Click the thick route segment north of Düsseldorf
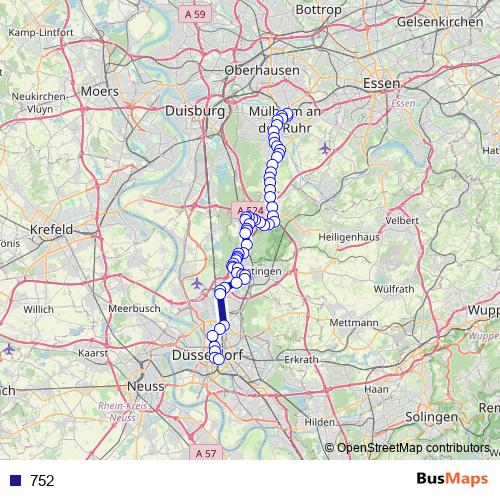The width and height of the screenshot is (500, 500). [222, 310]
